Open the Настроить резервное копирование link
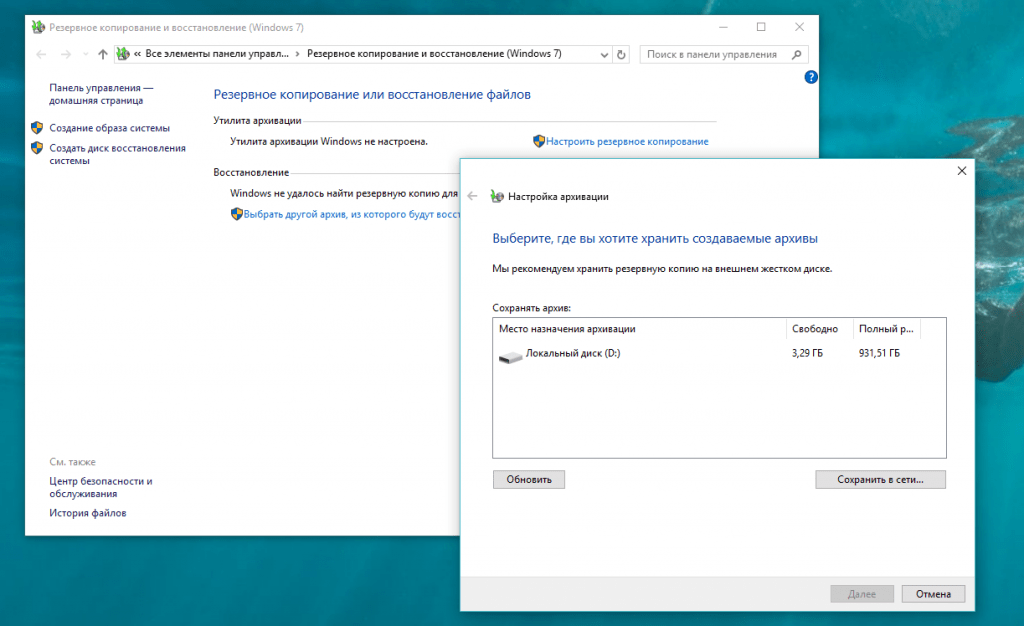 pyautogui.click(x=627, y=141)
